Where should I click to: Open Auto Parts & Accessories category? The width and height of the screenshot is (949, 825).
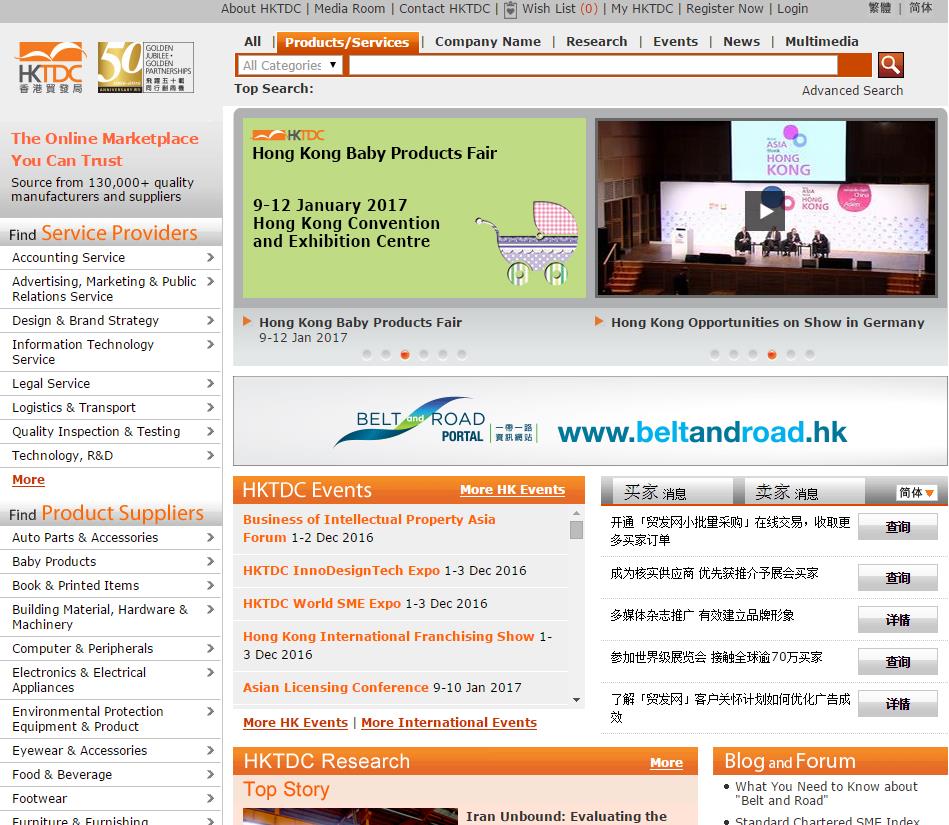pyautogui.click(x=85, y=537)
